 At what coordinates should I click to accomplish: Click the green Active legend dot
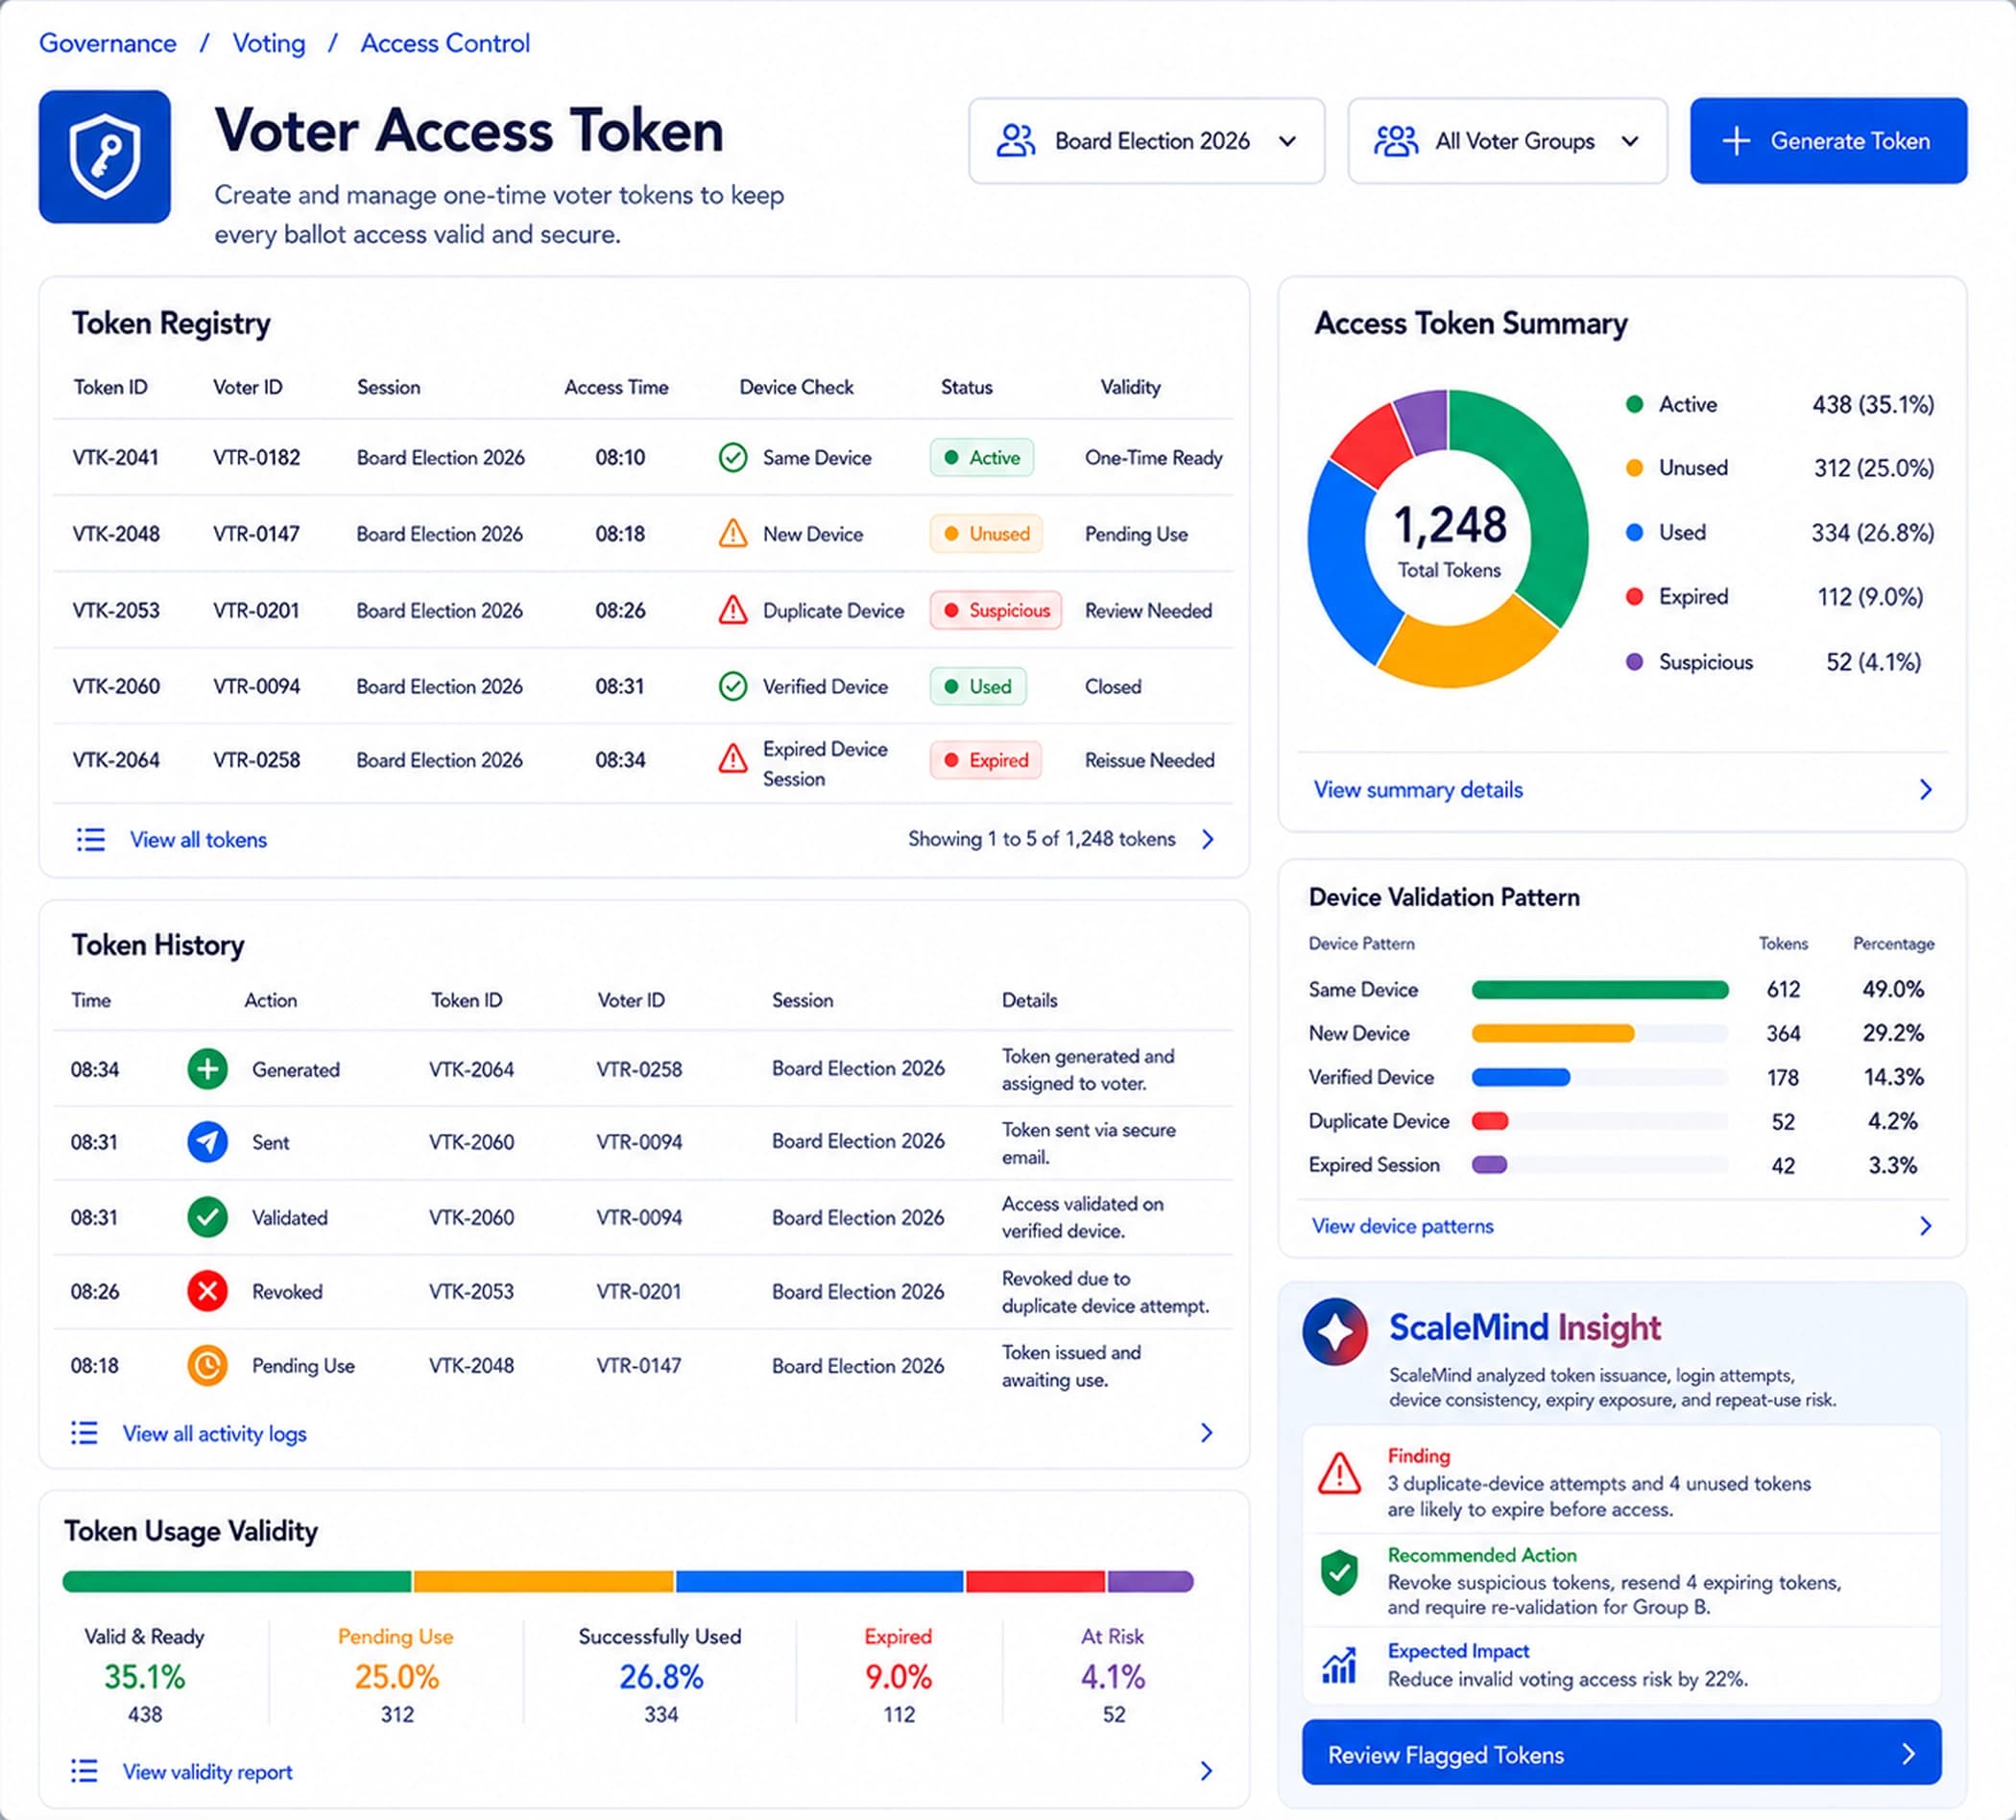click(x=1634, y=404)
